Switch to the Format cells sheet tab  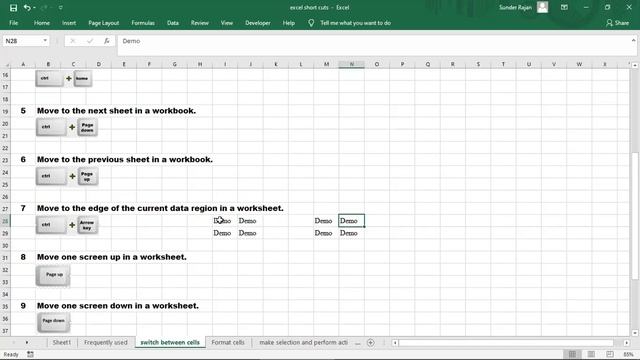pos(228,342)
